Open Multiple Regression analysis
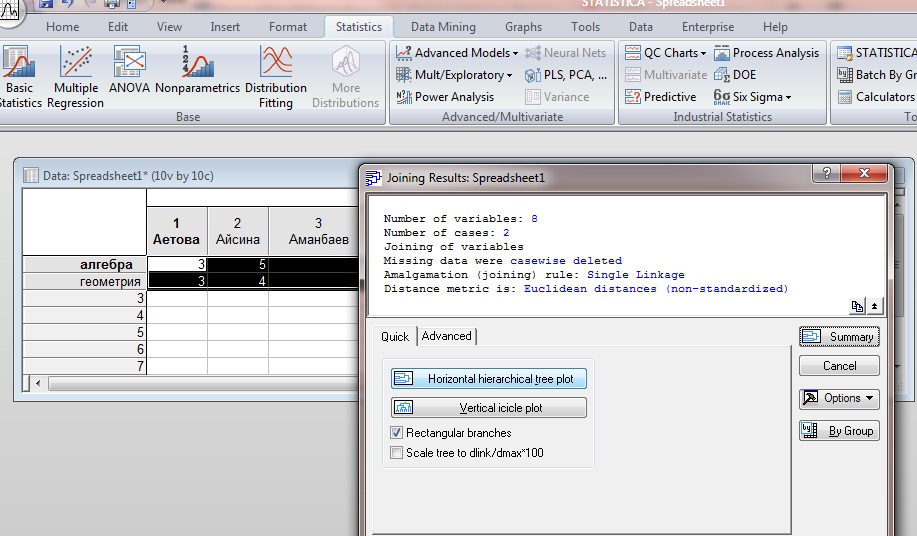This screenshot has height=536, width=917. [x=75, y=77]
